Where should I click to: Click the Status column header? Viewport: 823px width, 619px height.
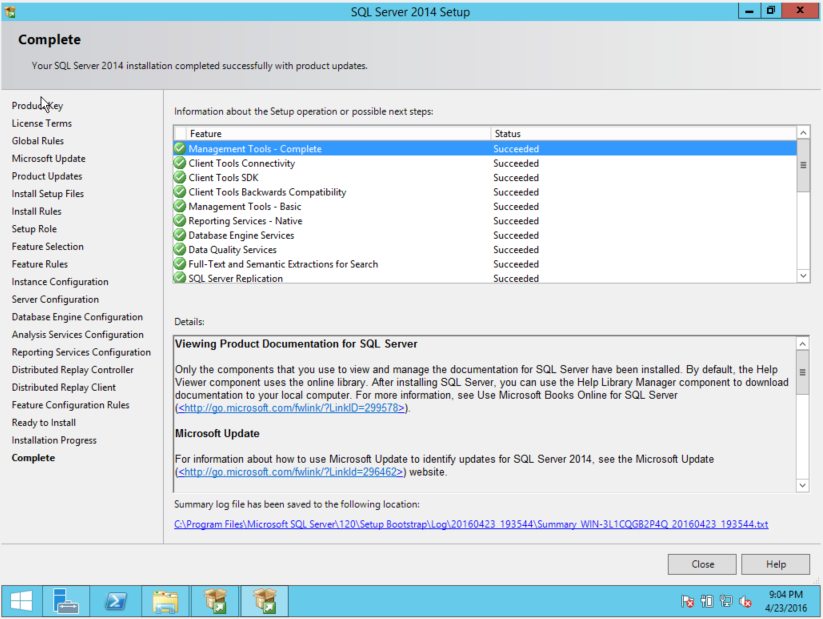click(x=640, y=133)
